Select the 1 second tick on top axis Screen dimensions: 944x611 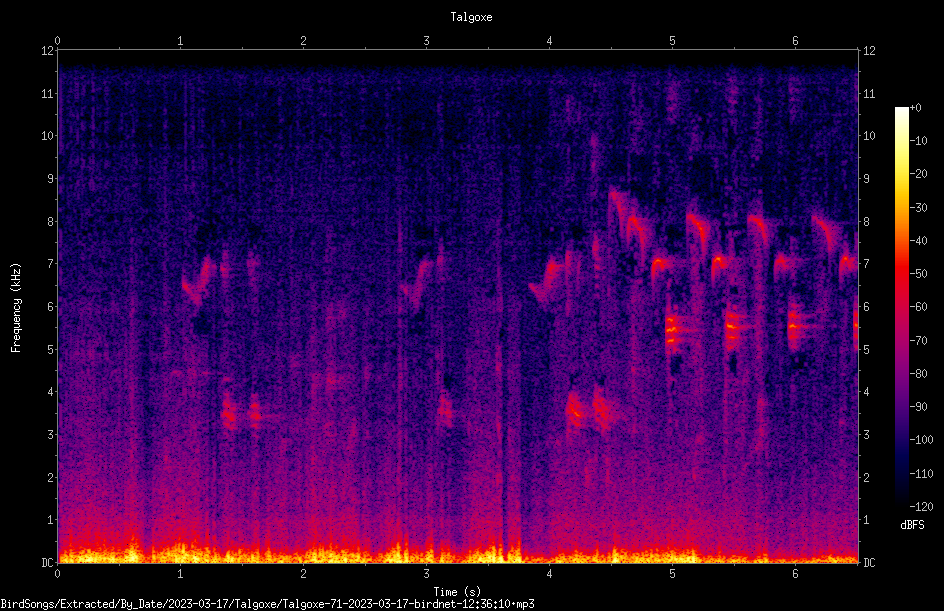[x=180, y=41]
